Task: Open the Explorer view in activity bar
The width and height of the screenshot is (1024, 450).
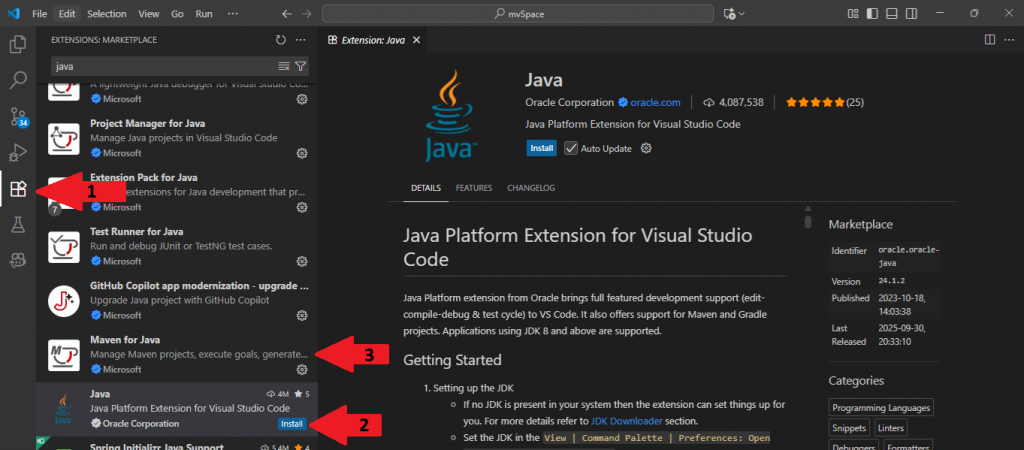Action: pos(17,44)
